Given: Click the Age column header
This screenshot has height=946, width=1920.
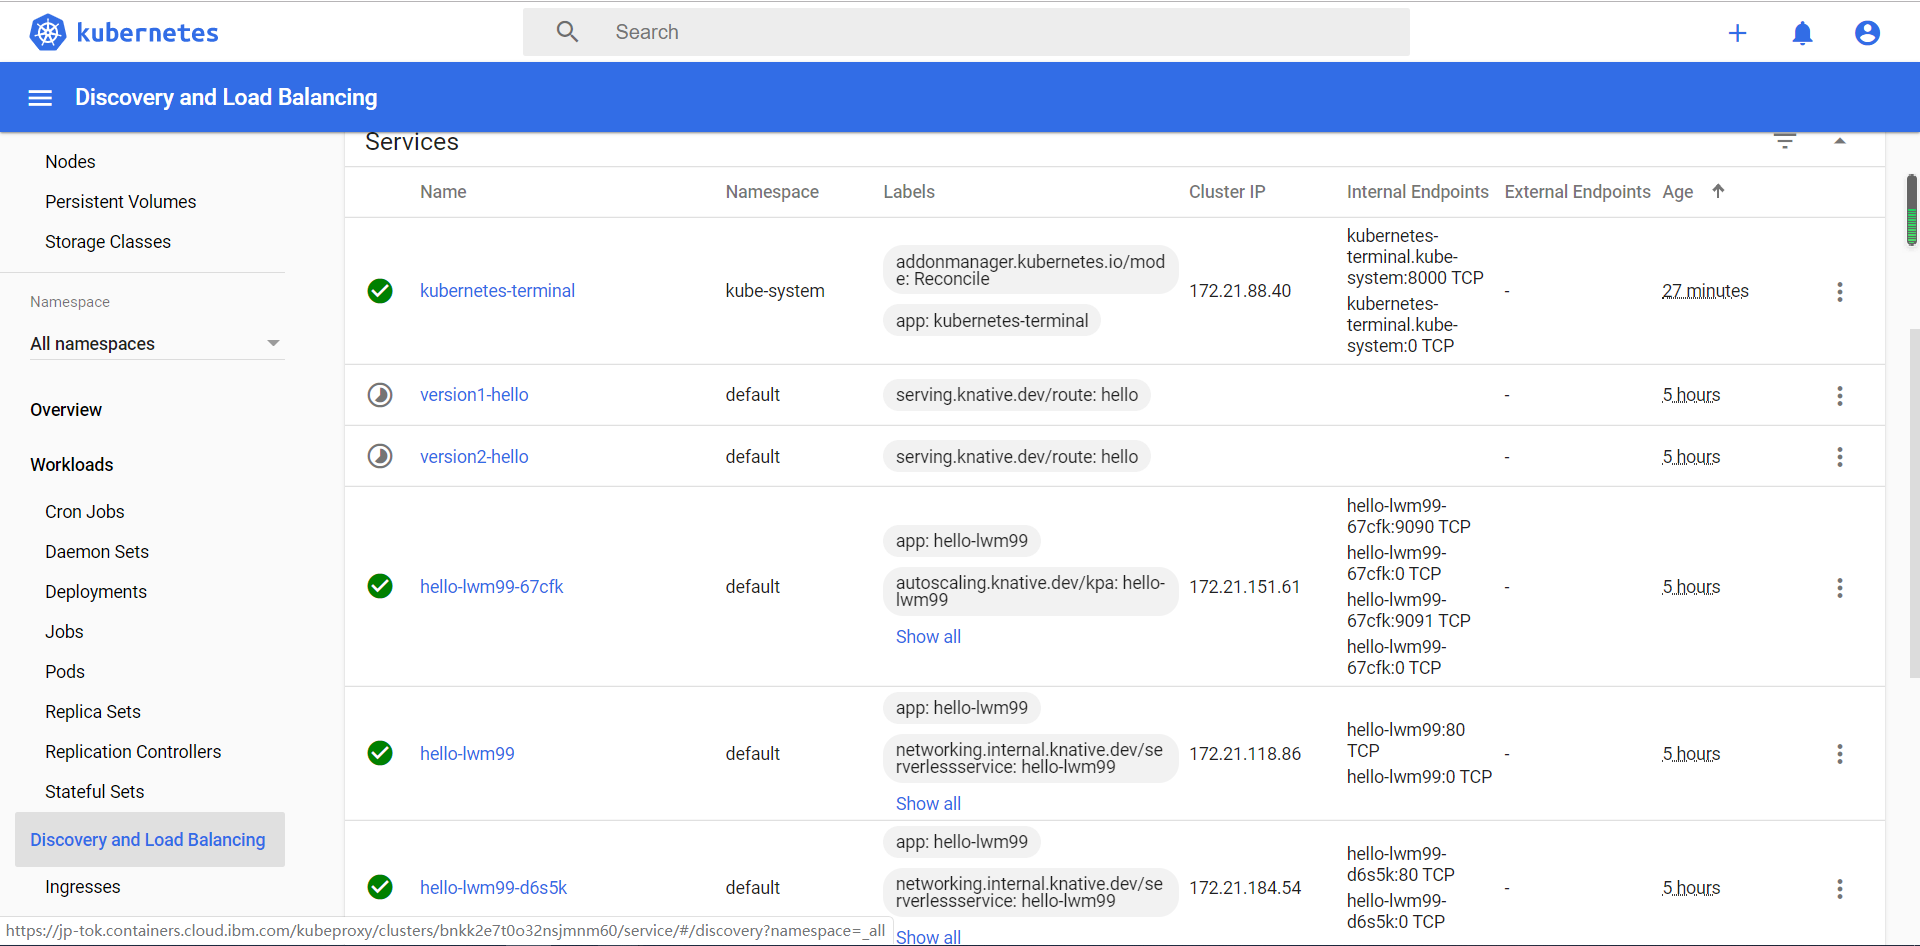Looking at the screenshot, I should click(1678, 192).
